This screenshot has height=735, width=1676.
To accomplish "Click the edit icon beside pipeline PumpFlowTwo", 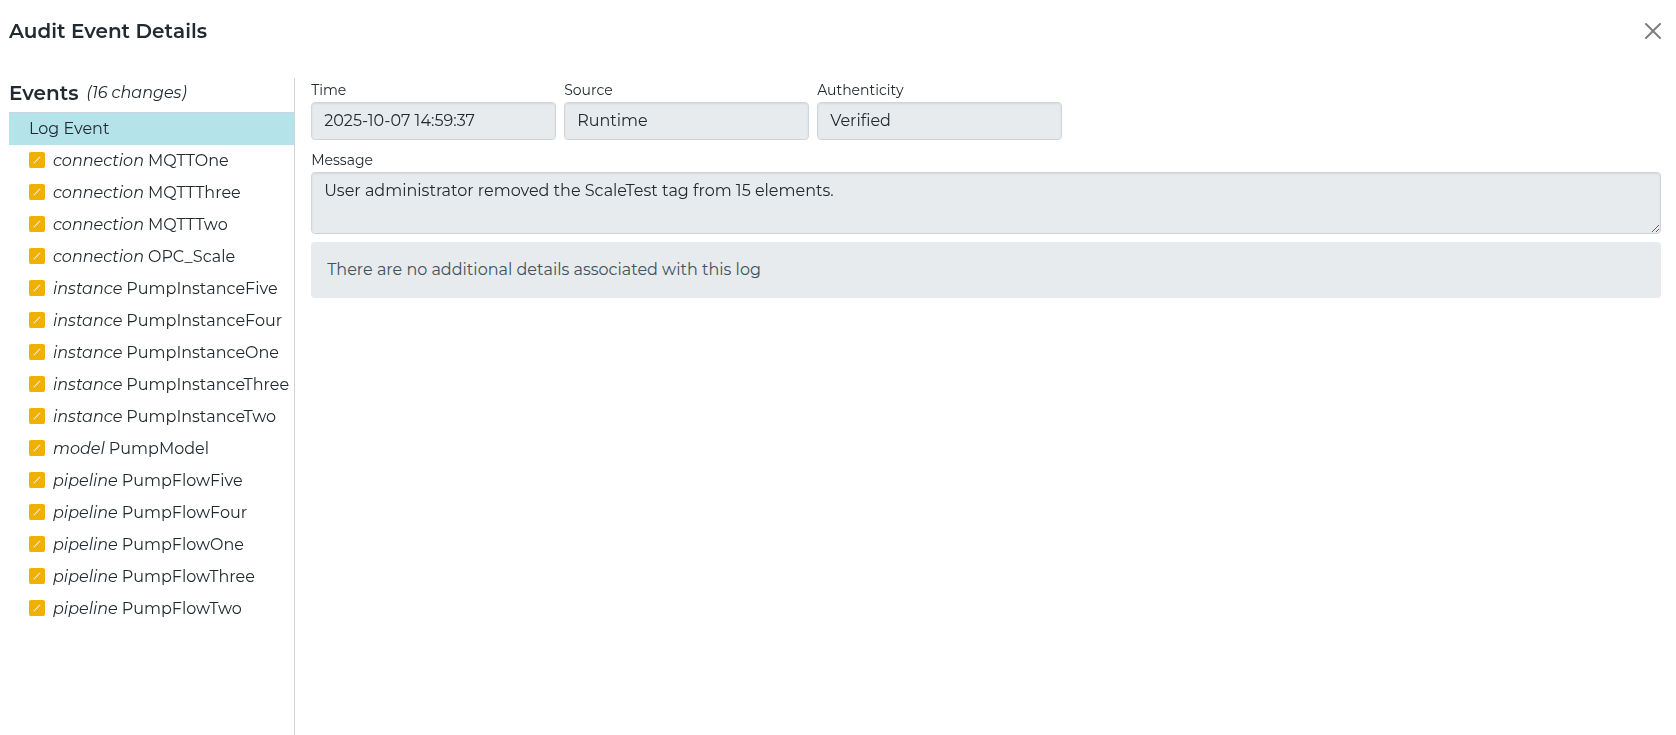I will click(37, 608).
